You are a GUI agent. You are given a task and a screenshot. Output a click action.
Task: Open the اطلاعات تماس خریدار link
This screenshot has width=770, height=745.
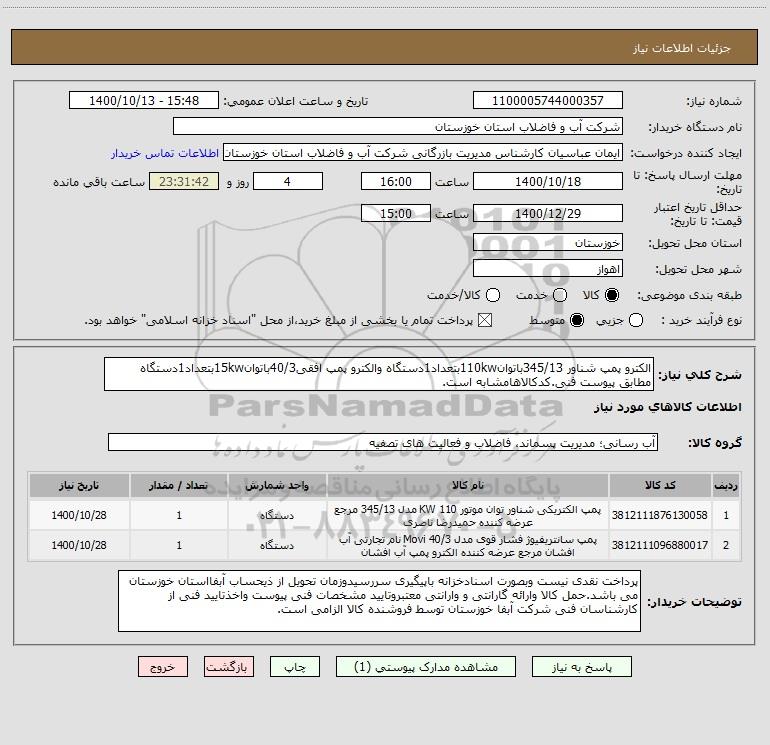click(165, 153)
